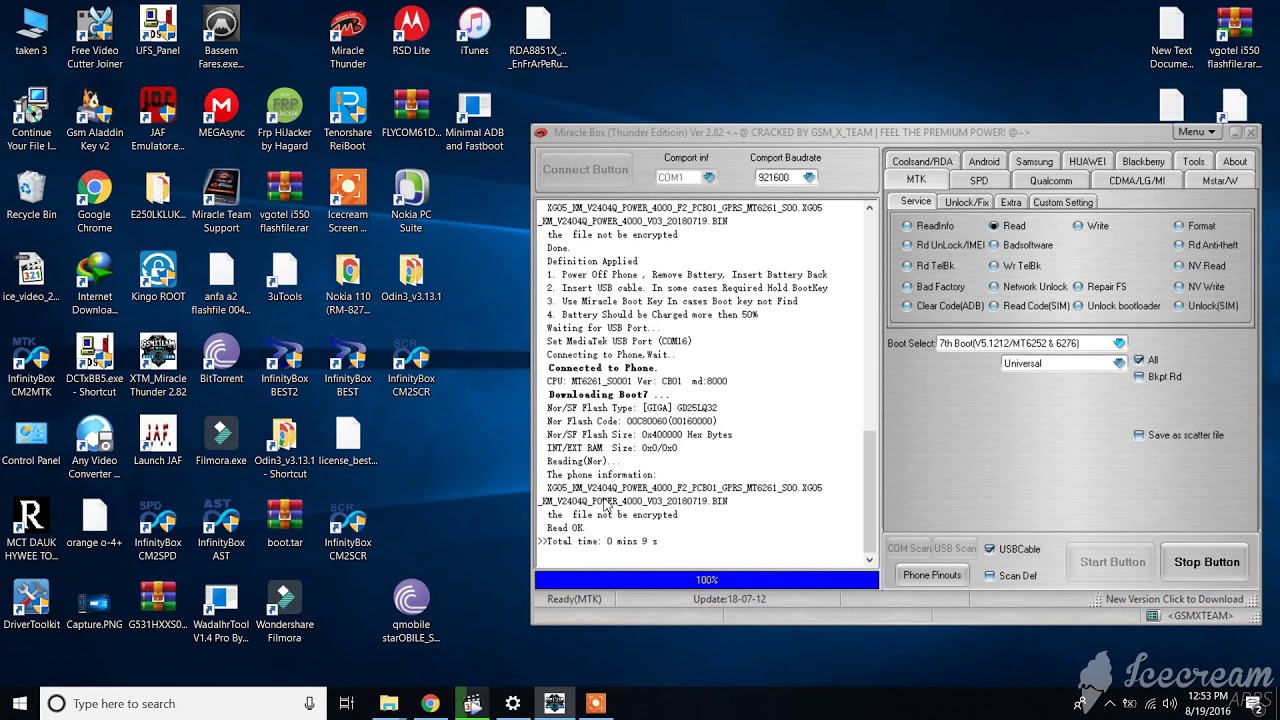Image resolution: width=1280 pixels, height=720 pixels.
Task: Open the Coolsand/RDA tab
Action: tap(922, 161)
